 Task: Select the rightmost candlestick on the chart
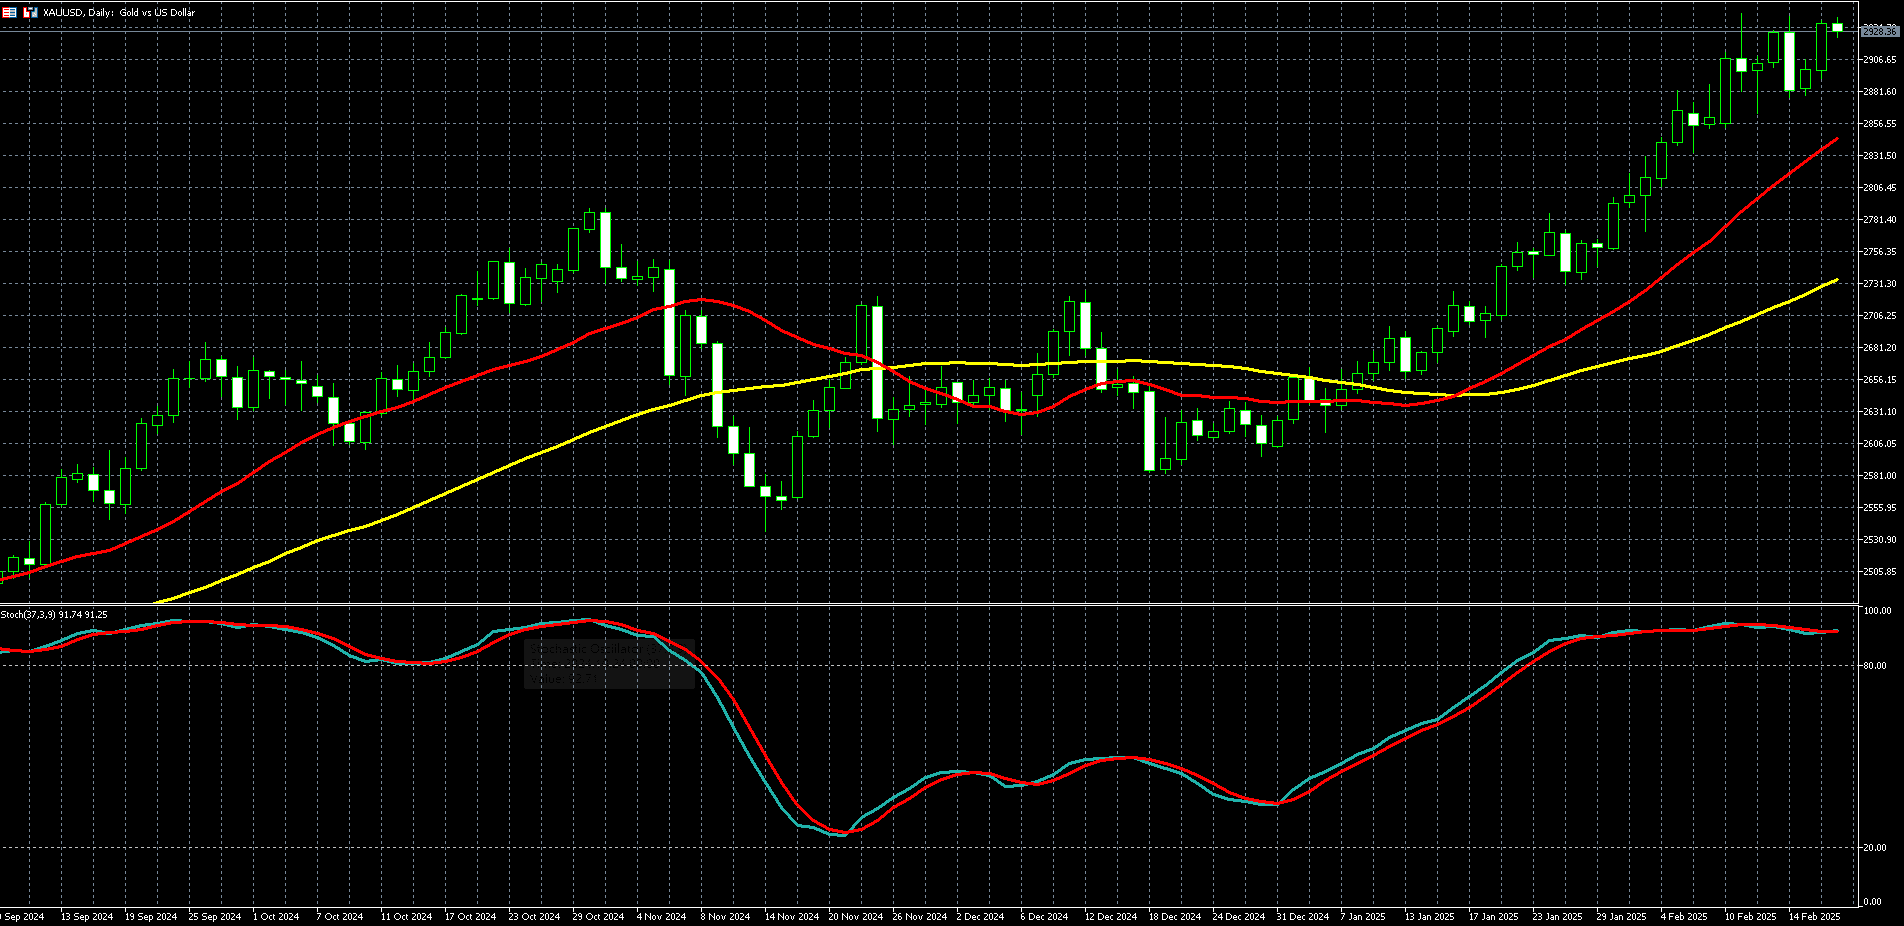(1837, 28)
